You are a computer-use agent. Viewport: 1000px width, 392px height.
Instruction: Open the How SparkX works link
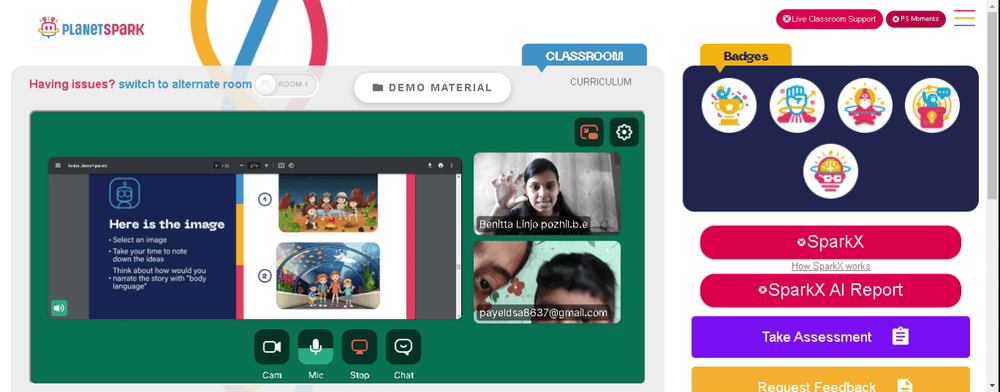pyautogui.click(x=830, y=266)
